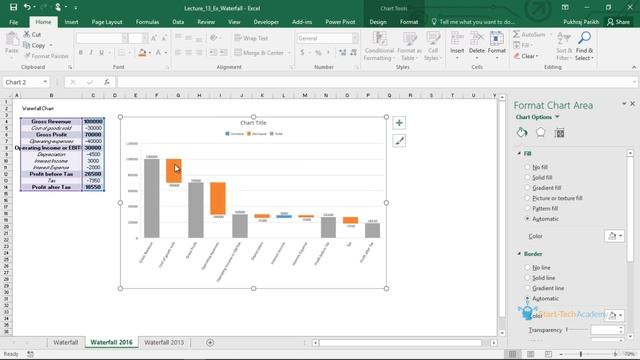Image resolution: width=640 pixels, height=360 pixels.
Task: Open the chart Design tab
Action: (x=378, y=22)
